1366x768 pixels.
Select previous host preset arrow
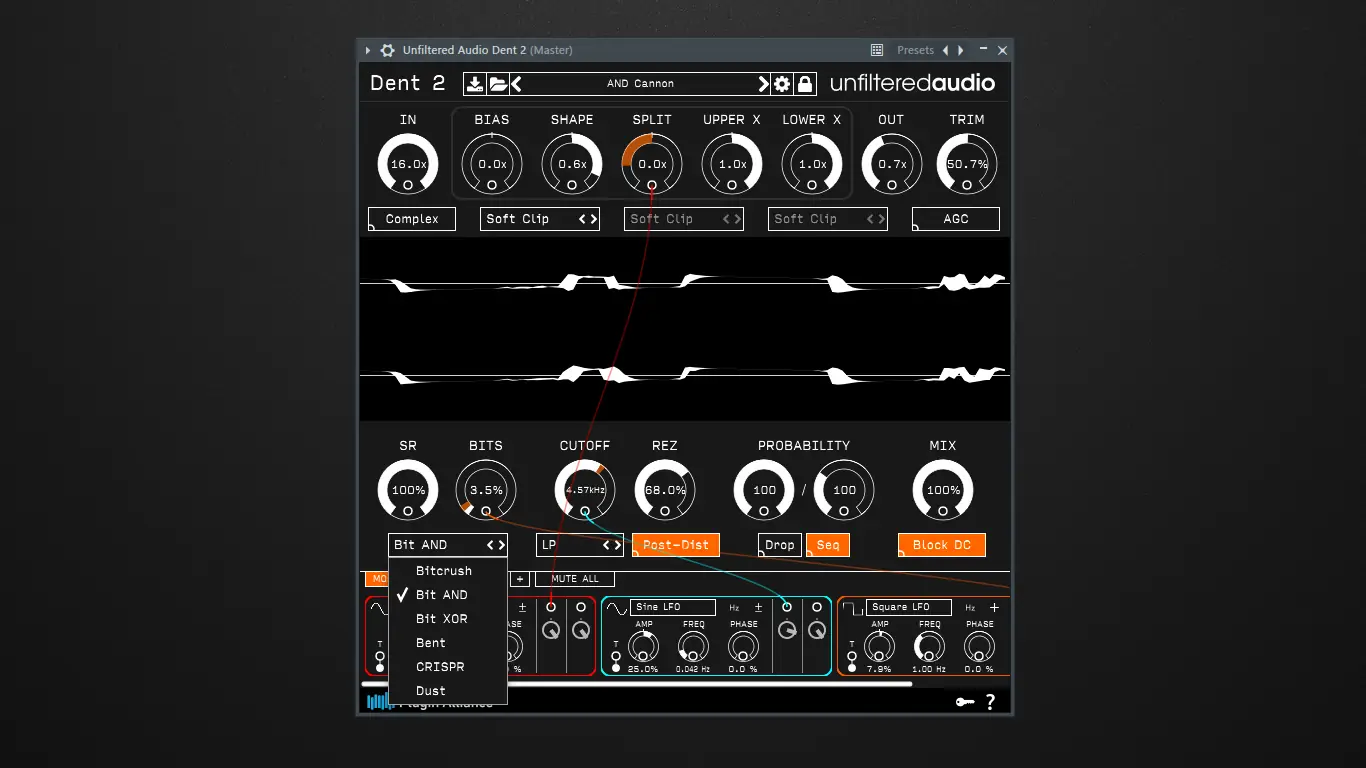946,50
